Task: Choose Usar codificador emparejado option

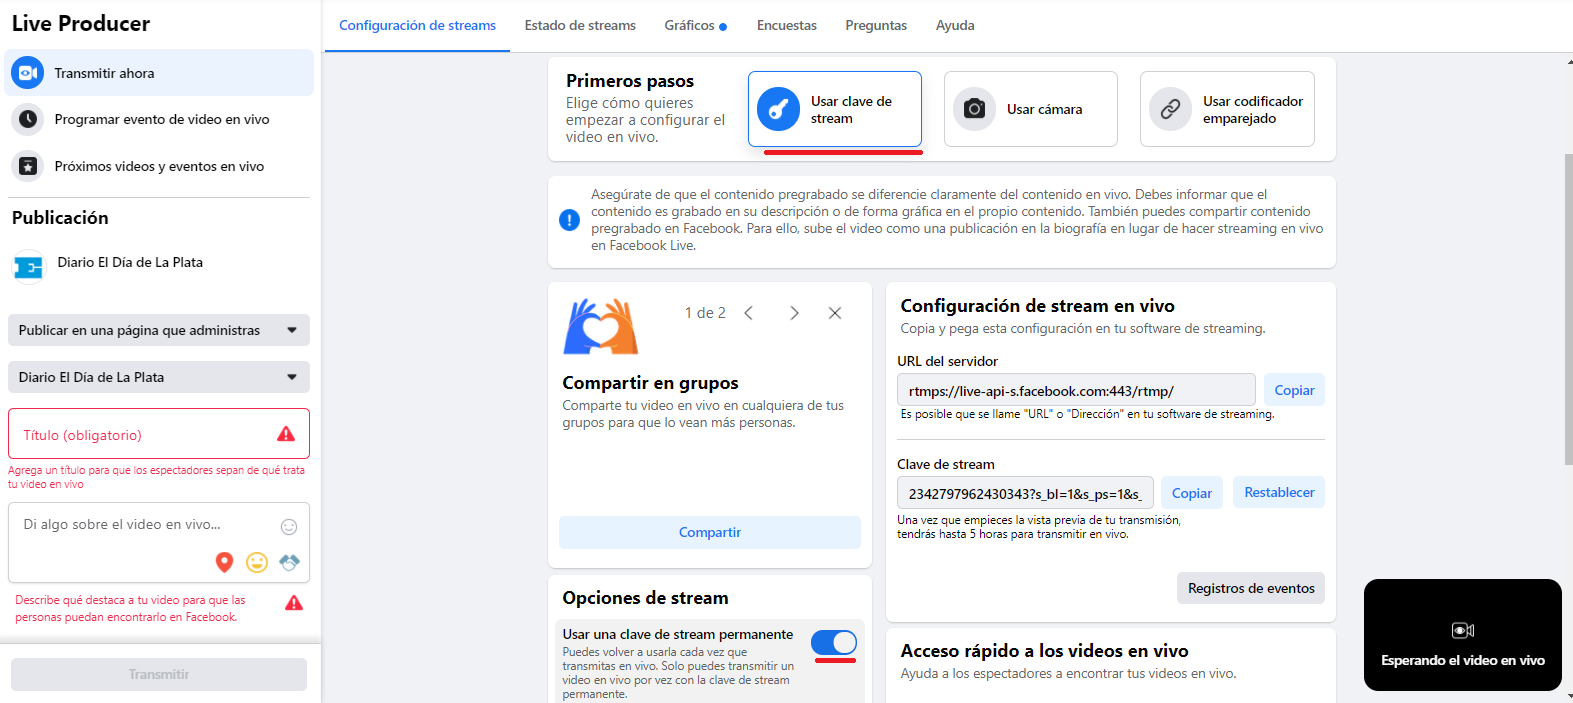Action: coord(1227,109)
